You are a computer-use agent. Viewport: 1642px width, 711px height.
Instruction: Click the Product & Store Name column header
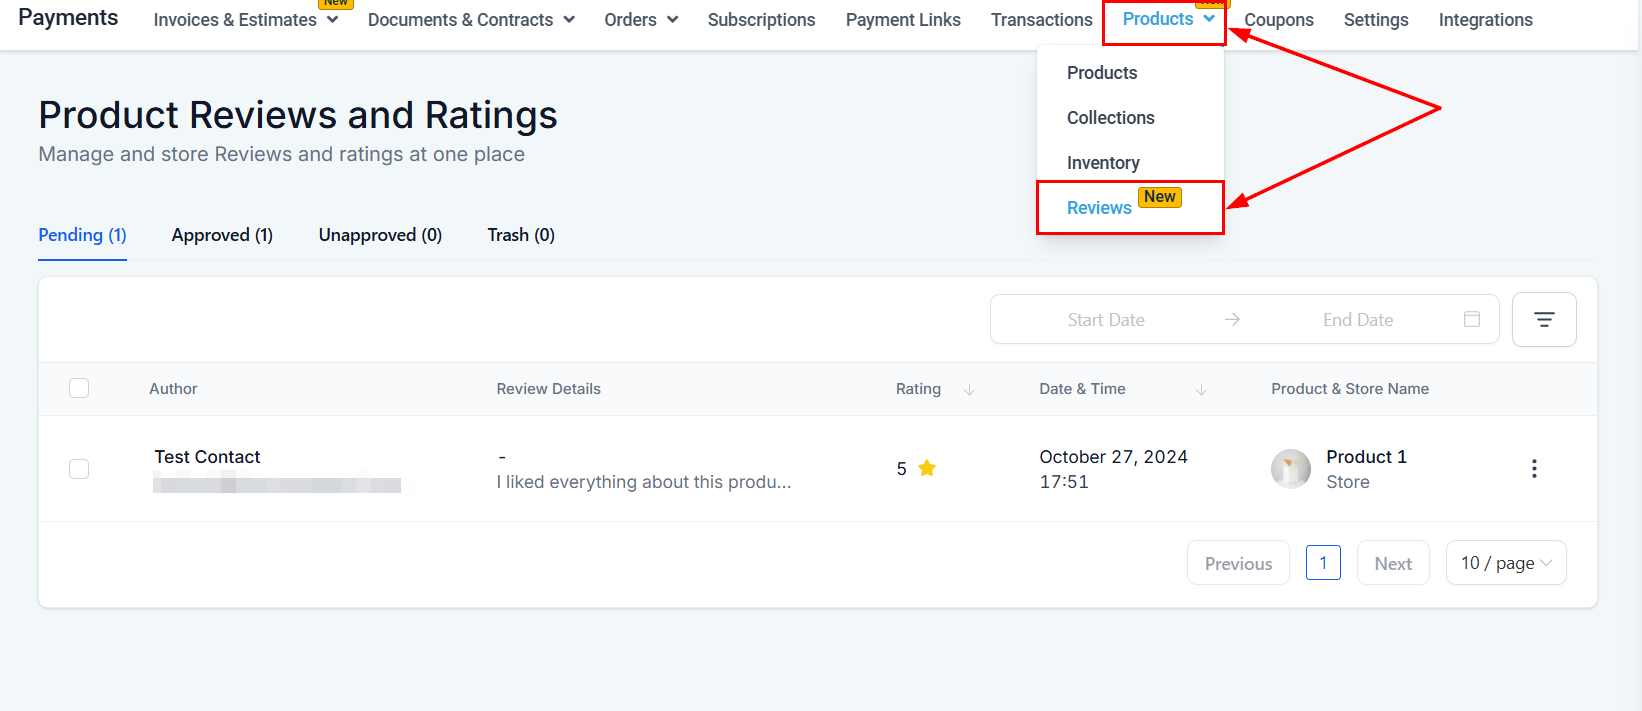(x=1350, y=389)
